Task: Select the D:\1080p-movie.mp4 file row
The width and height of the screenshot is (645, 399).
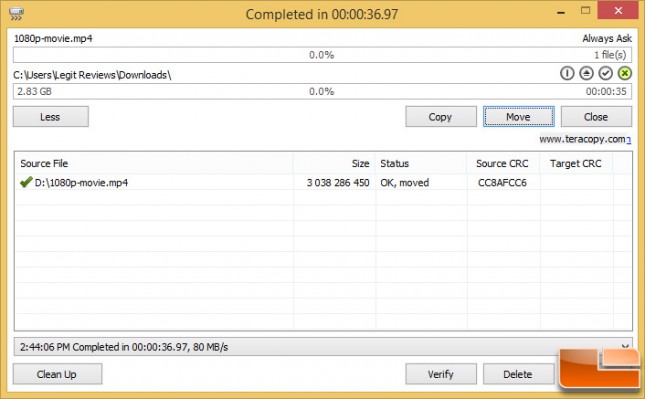Action: pyautogui.click(x=323, y=182)
